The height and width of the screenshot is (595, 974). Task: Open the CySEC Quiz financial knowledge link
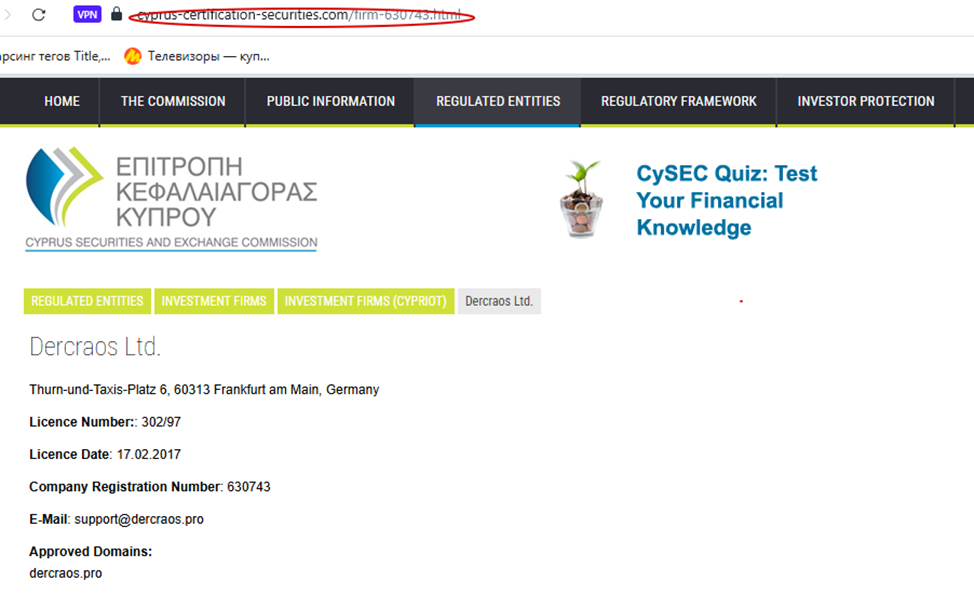[x=727, y=200]
